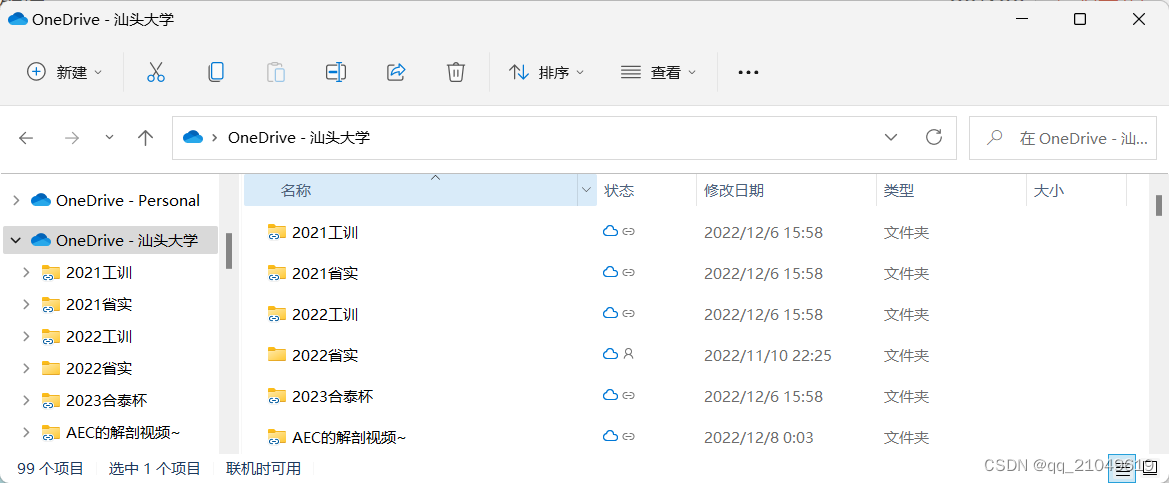
Task: Click the Paste clipboard icon
Action: pyautogui.click(x=276, y=72)
